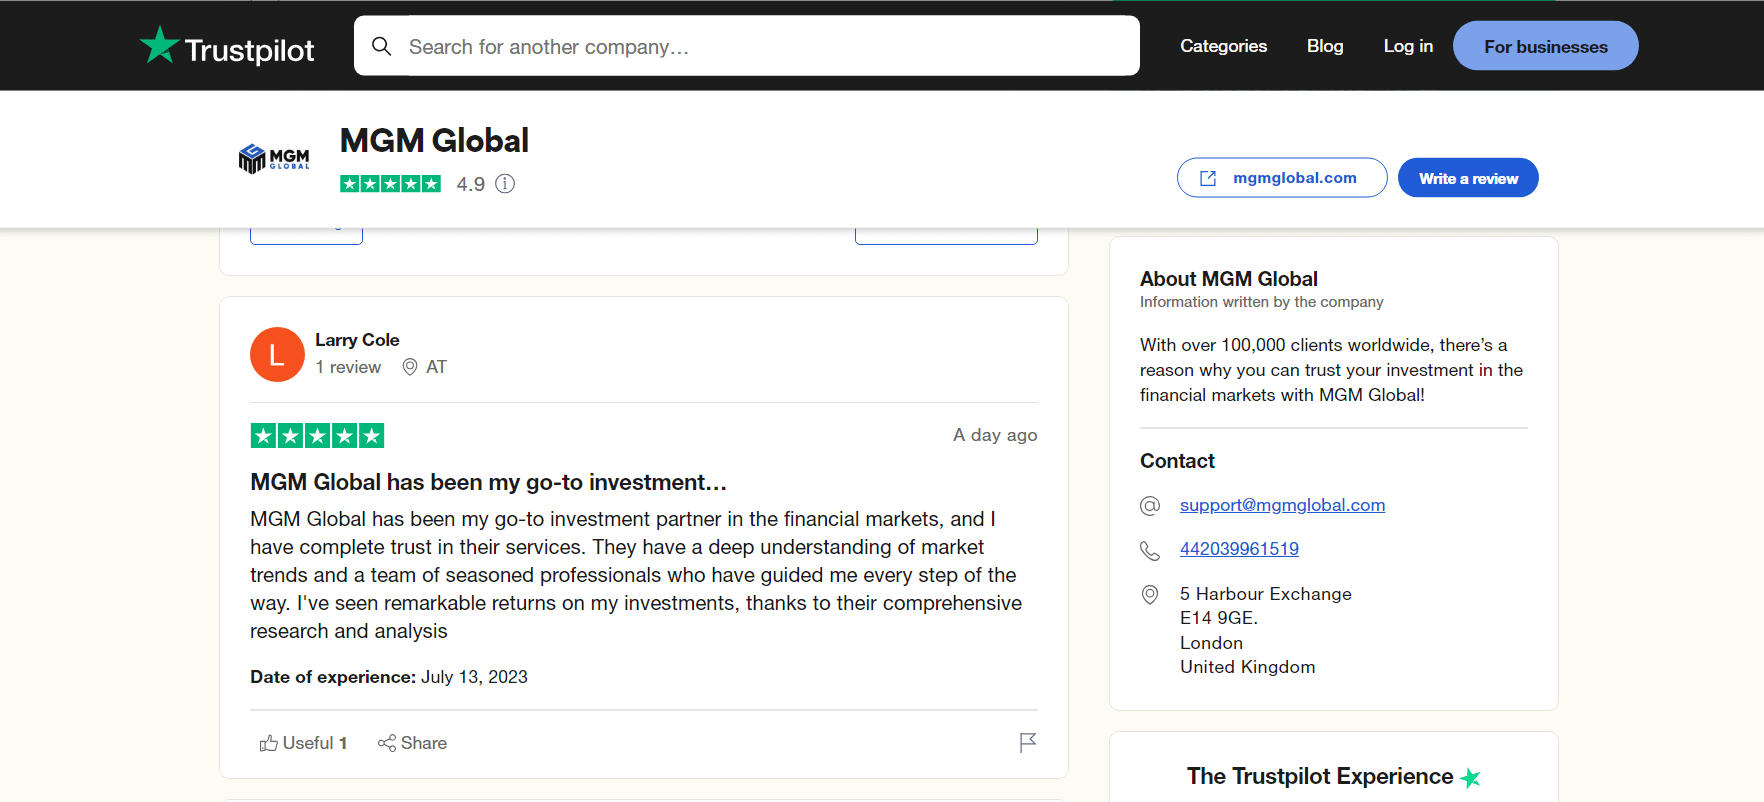Viewport: 1764px width, 802px height.
Task: Open Larry Cole's reviewer profile name
Action: (x=357, y=340)
